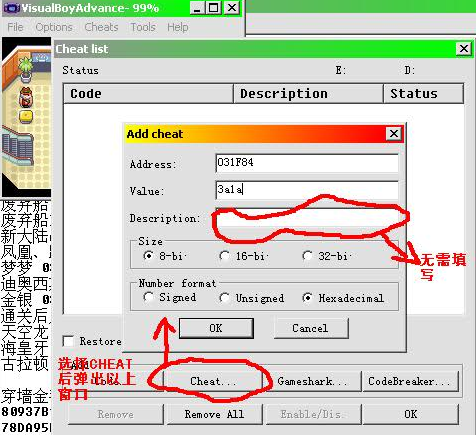Toggle the Restore checkbox

click(x=68, y=341)
